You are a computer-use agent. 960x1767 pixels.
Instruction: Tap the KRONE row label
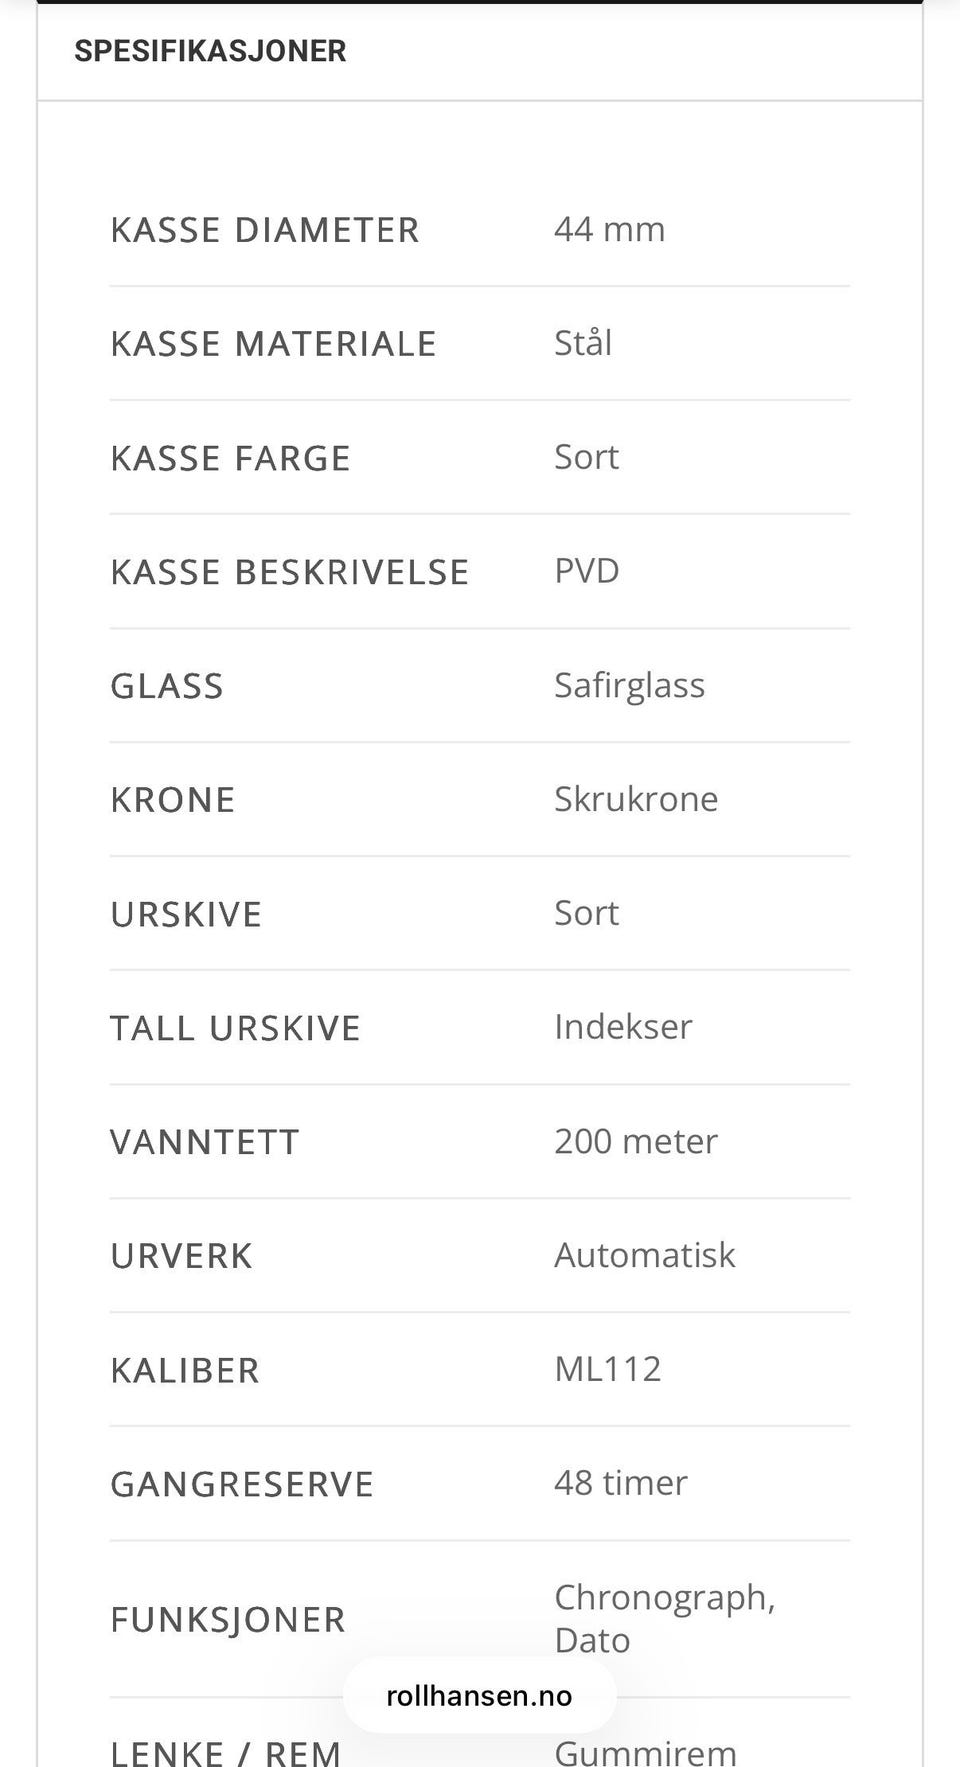pyautogui.click(x=173, y=800)
